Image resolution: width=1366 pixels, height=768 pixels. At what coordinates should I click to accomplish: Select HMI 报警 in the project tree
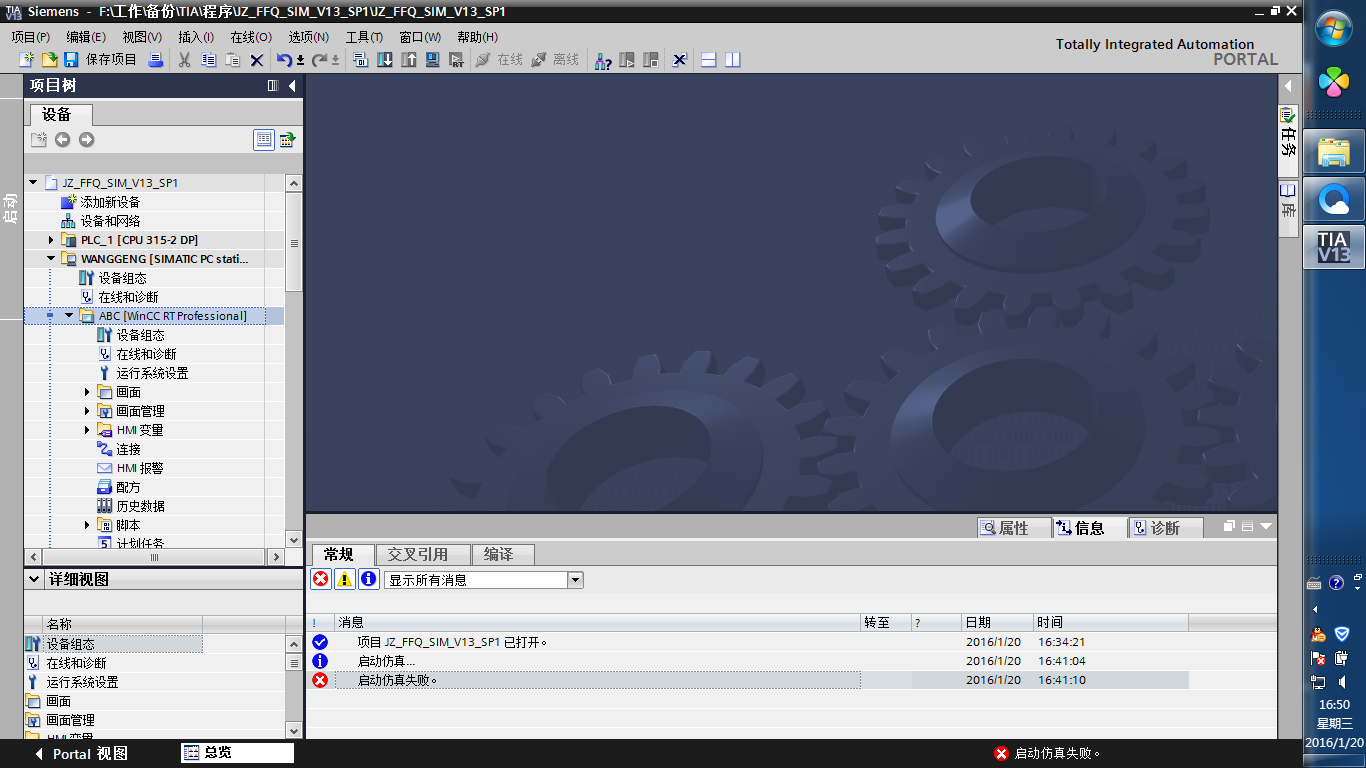(x=140, y=468)
